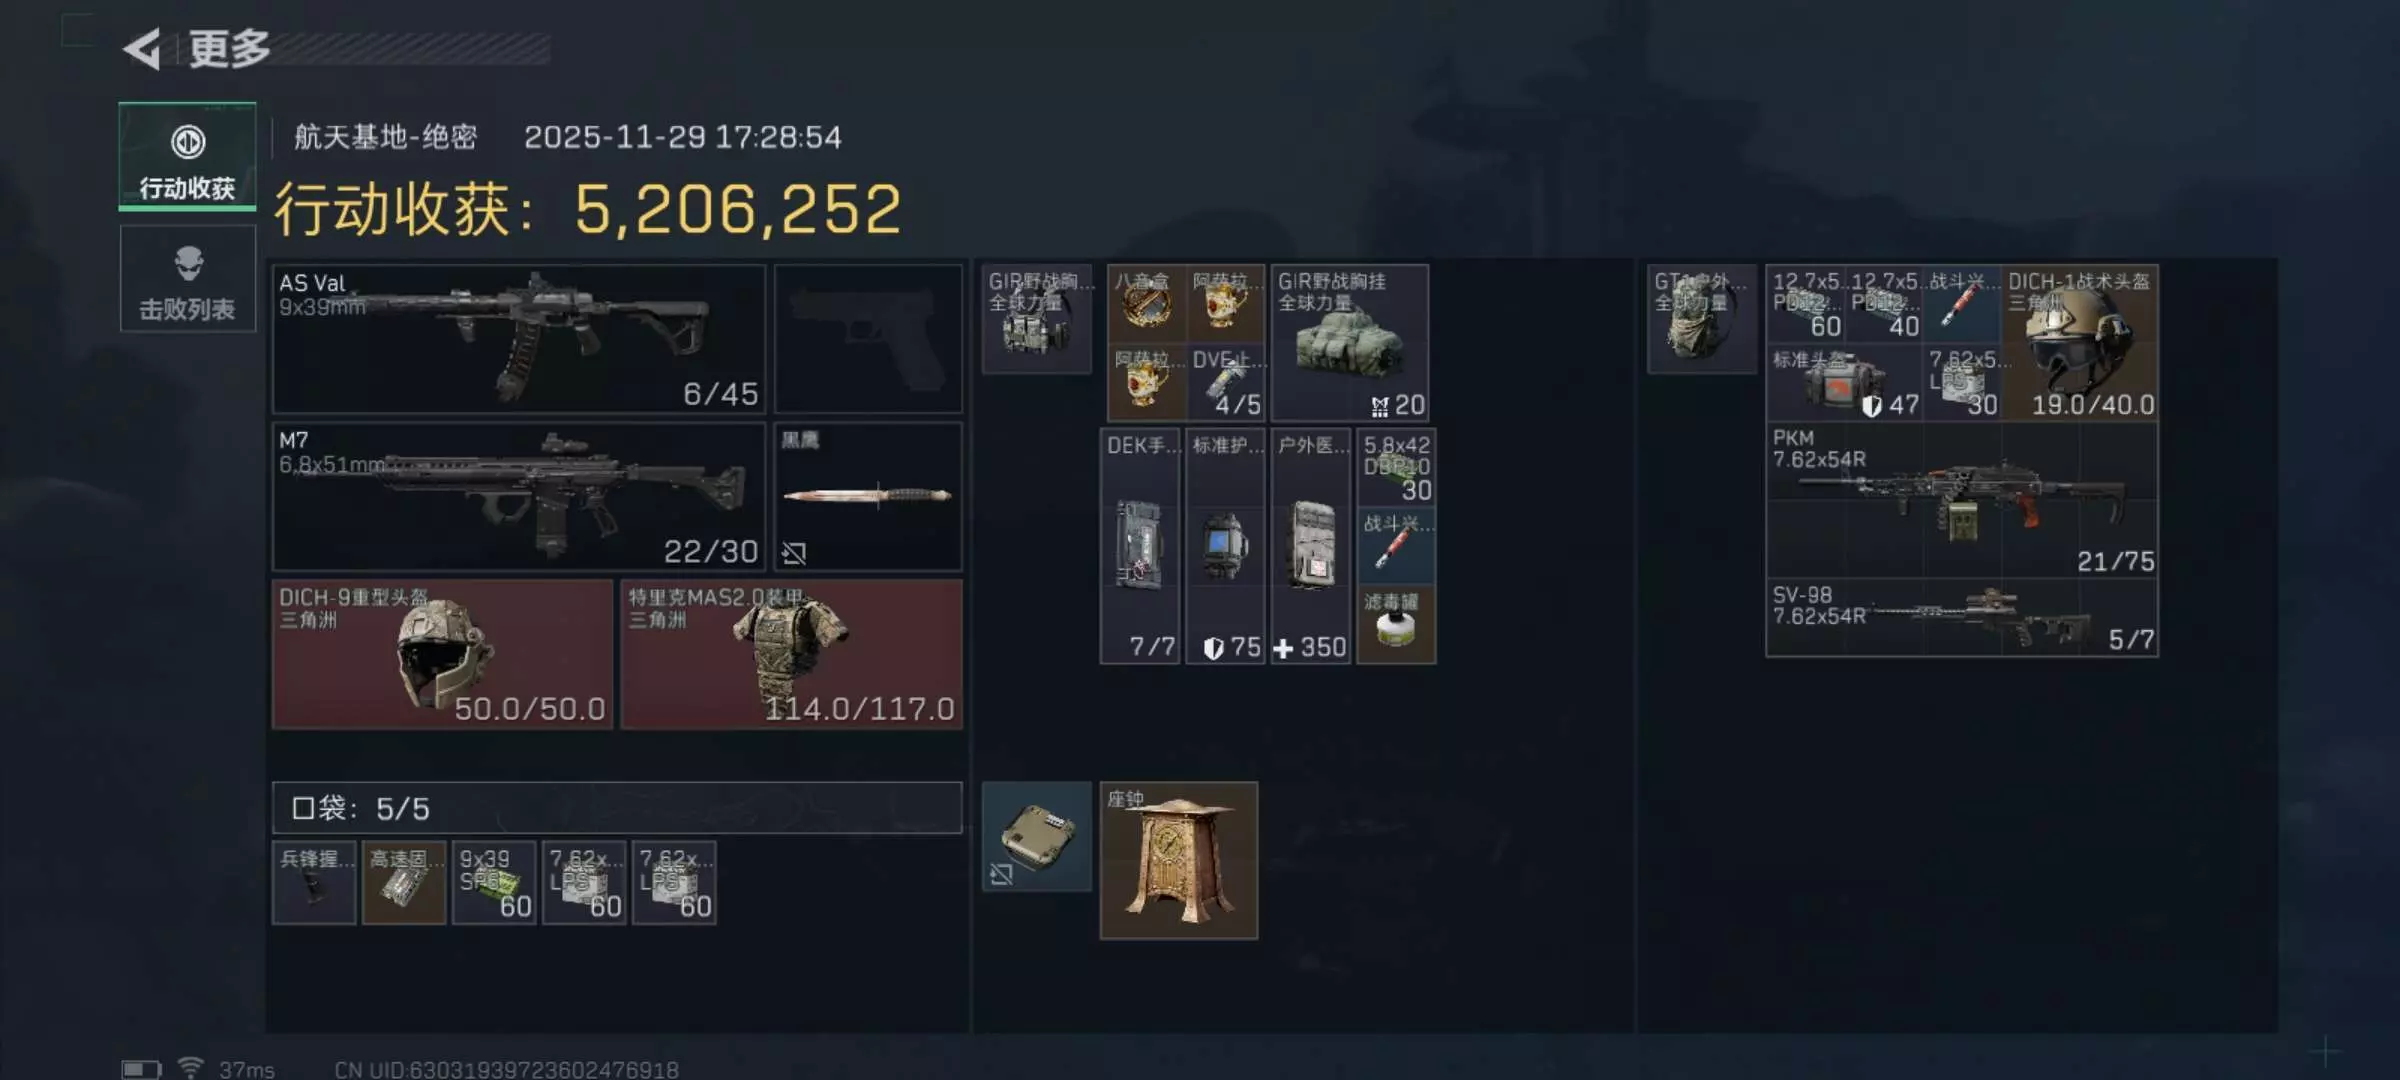Select the AS Val 9x39mm rifle
Viewport: 2400px width, 1080px height.
coord(518,339)
